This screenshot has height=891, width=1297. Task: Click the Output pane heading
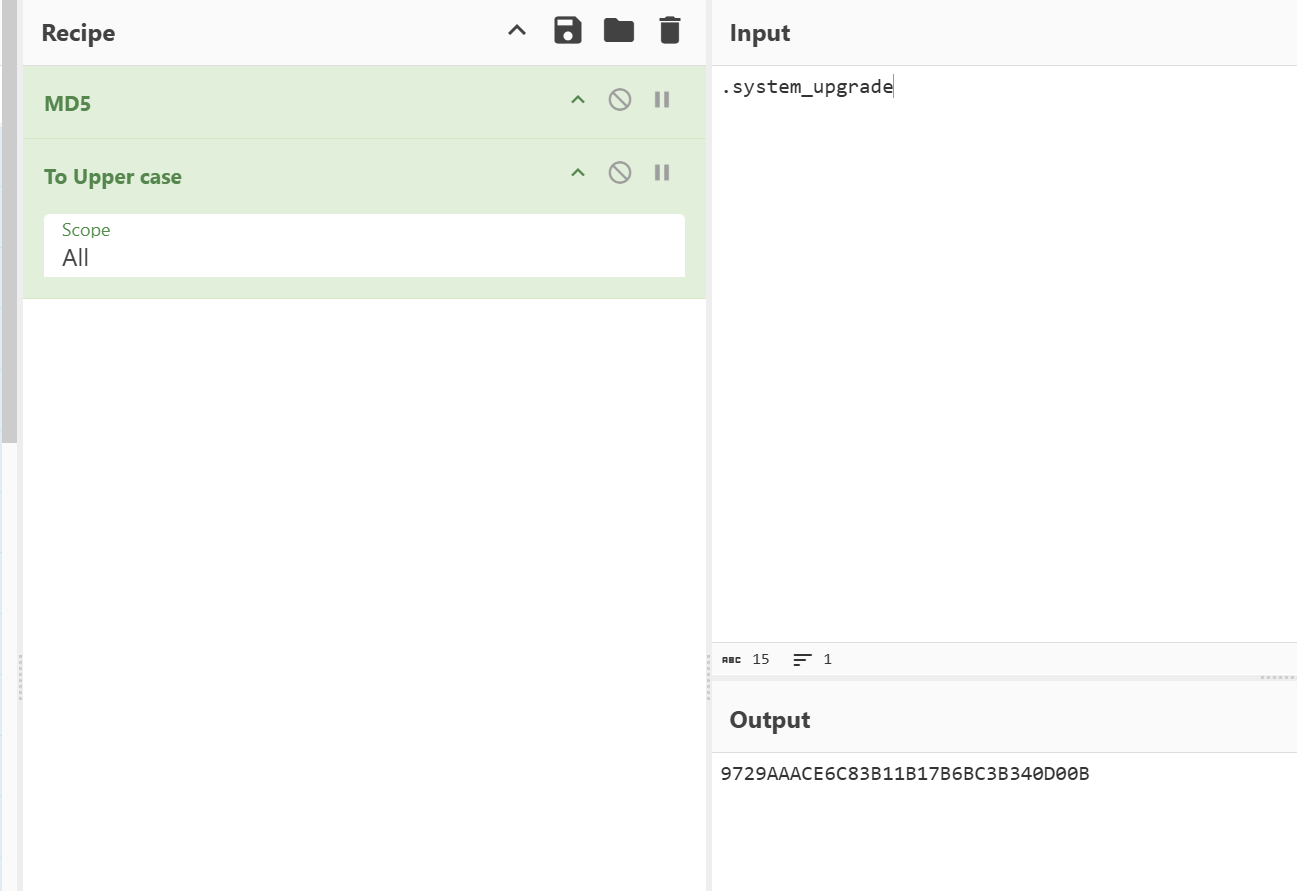769,720
